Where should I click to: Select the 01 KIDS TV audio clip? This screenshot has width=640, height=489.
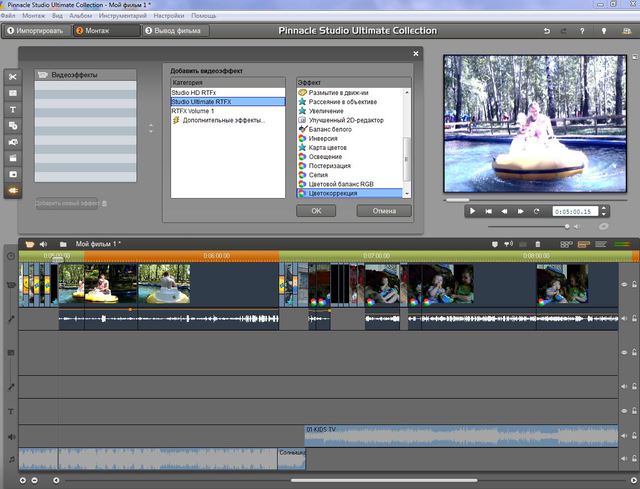461,436
